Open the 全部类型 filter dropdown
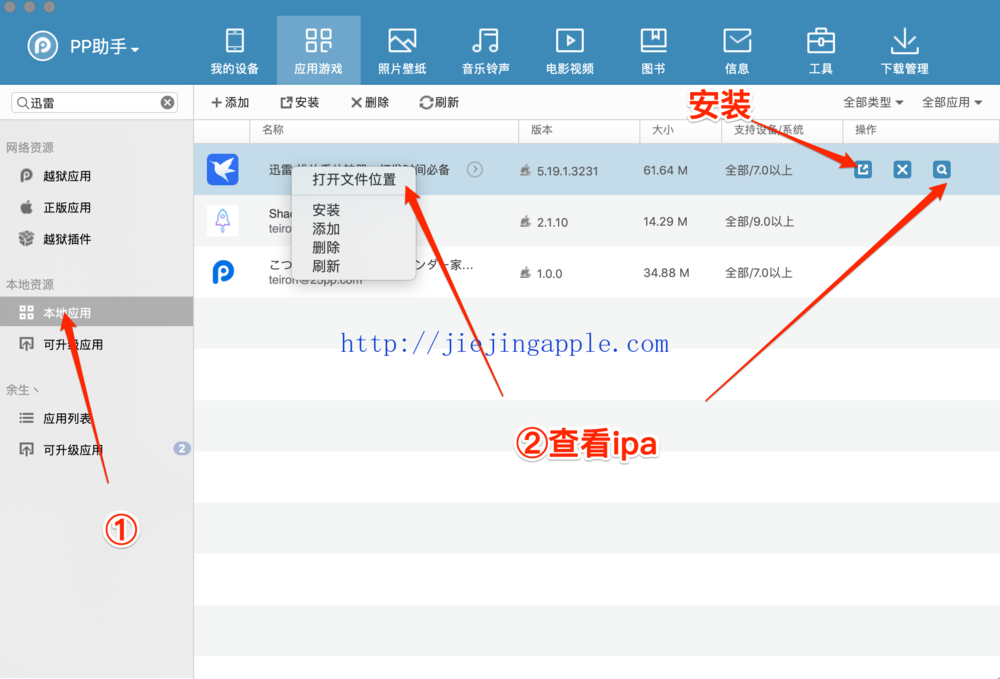The image size is (1000, 679). (873, 103)
